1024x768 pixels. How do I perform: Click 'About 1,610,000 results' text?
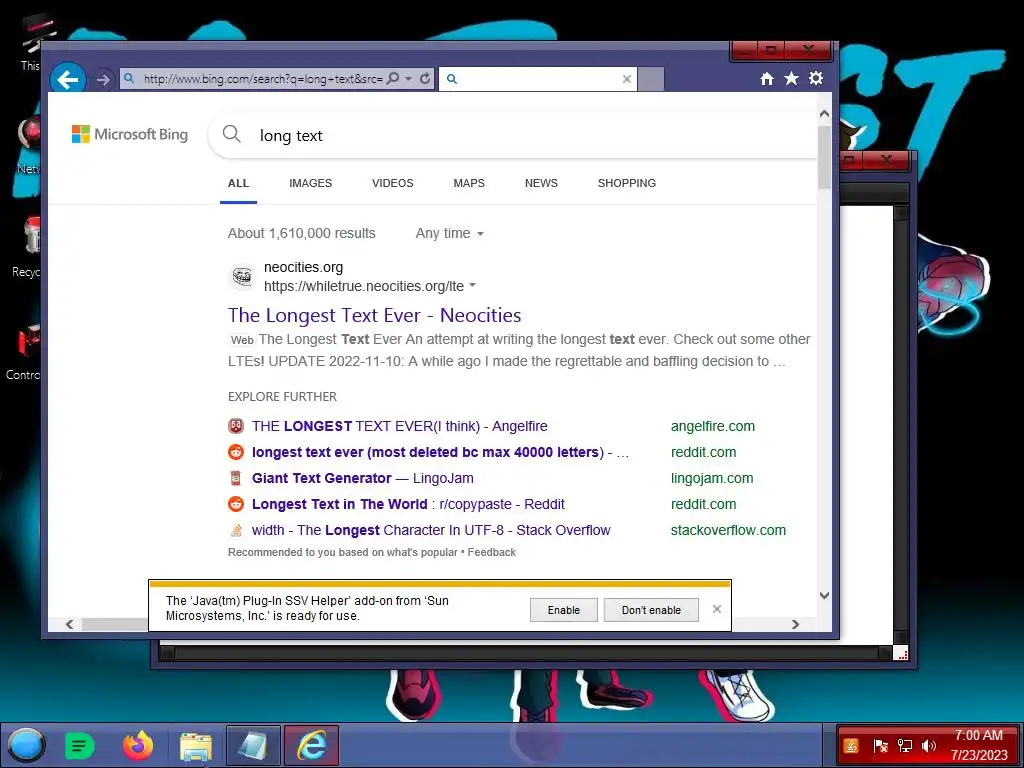tap(302, 233)
